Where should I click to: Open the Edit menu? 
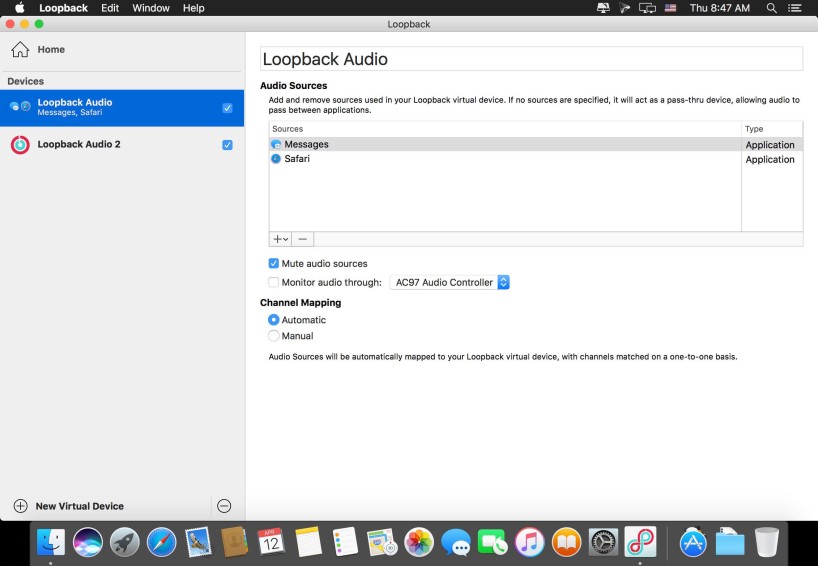[110, 8]
